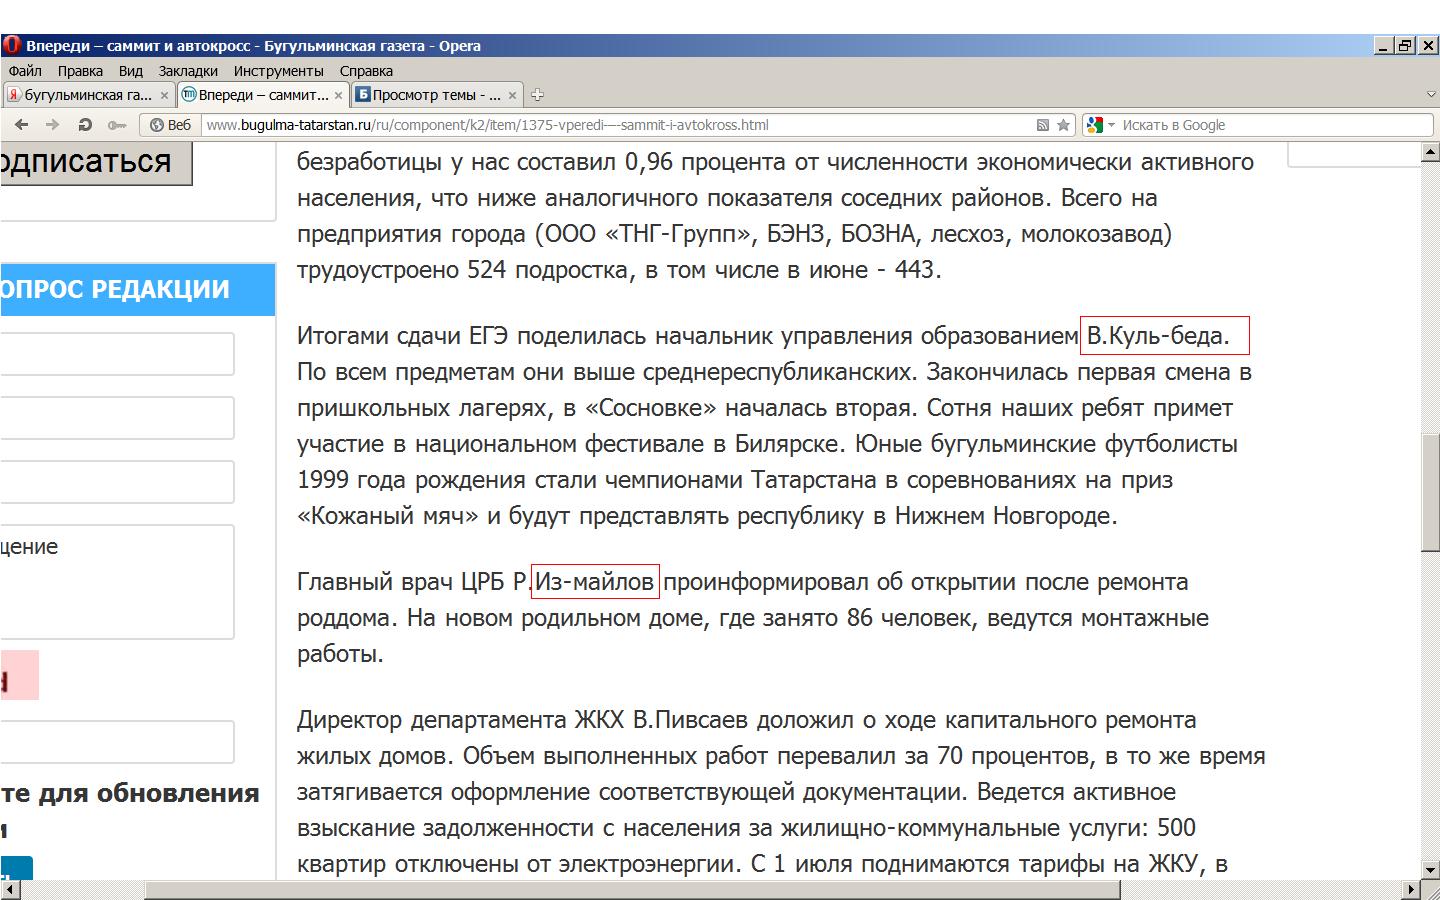
Task: Click the Forward navigation arrow
Action: click(x=52, y=125)
